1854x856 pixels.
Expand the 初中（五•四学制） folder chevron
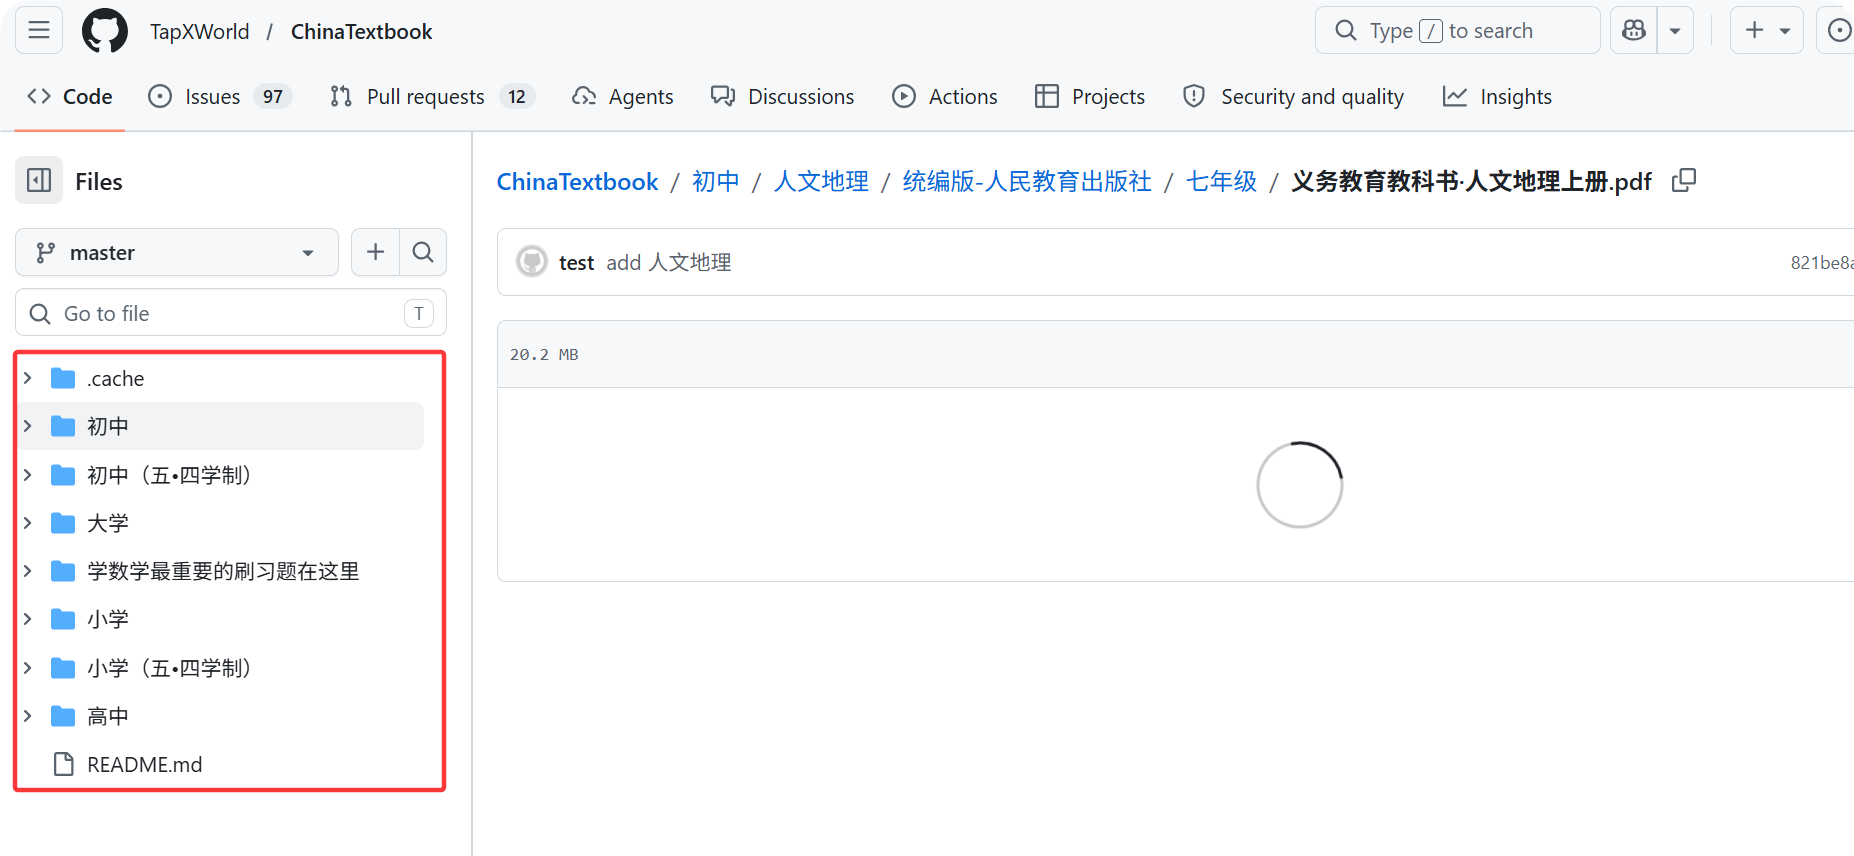[28, 474]
